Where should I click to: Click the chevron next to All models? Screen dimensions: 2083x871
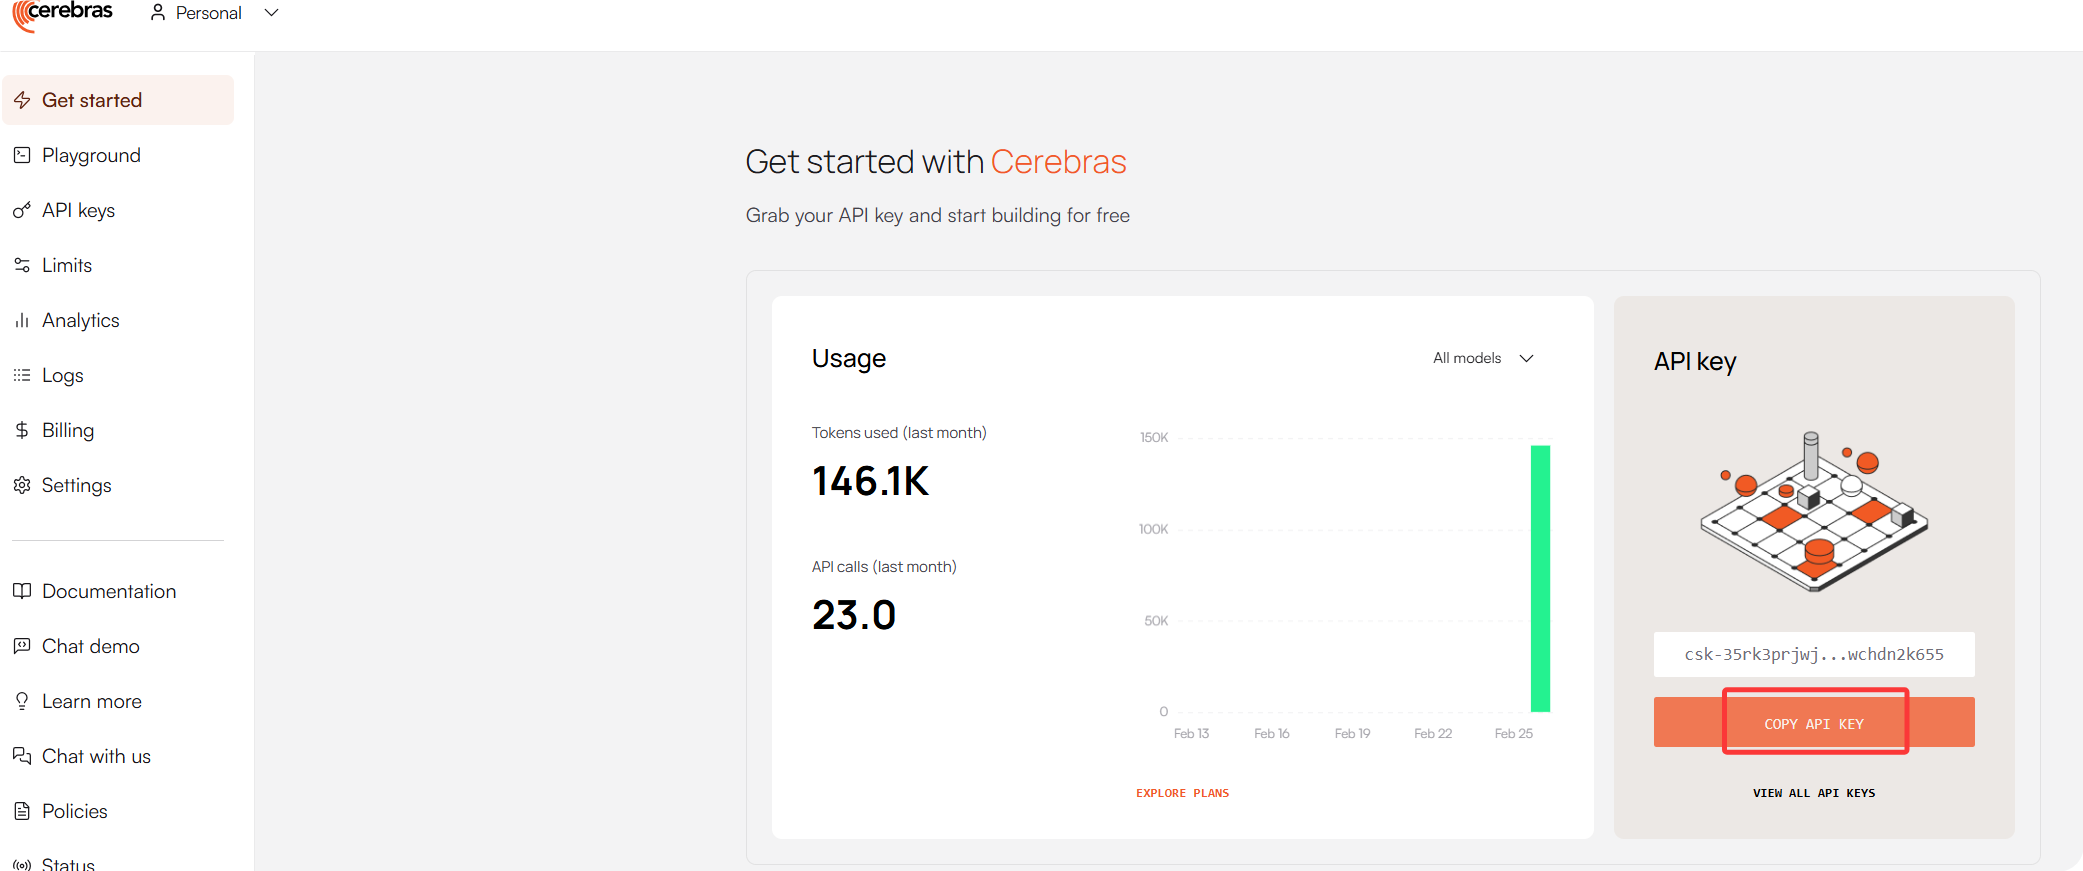1526,358
